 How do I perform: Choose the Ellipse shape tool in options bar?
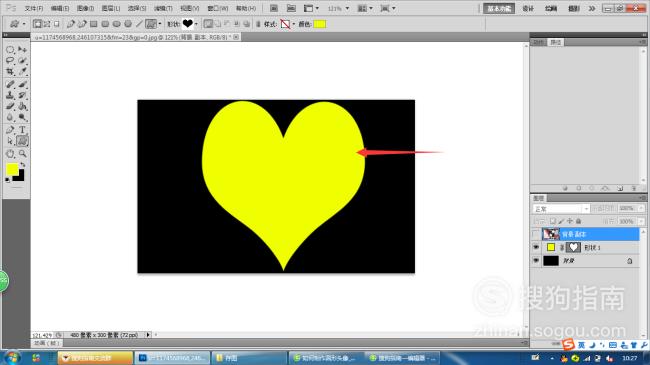pyautogui.click(x=116, y=24)
